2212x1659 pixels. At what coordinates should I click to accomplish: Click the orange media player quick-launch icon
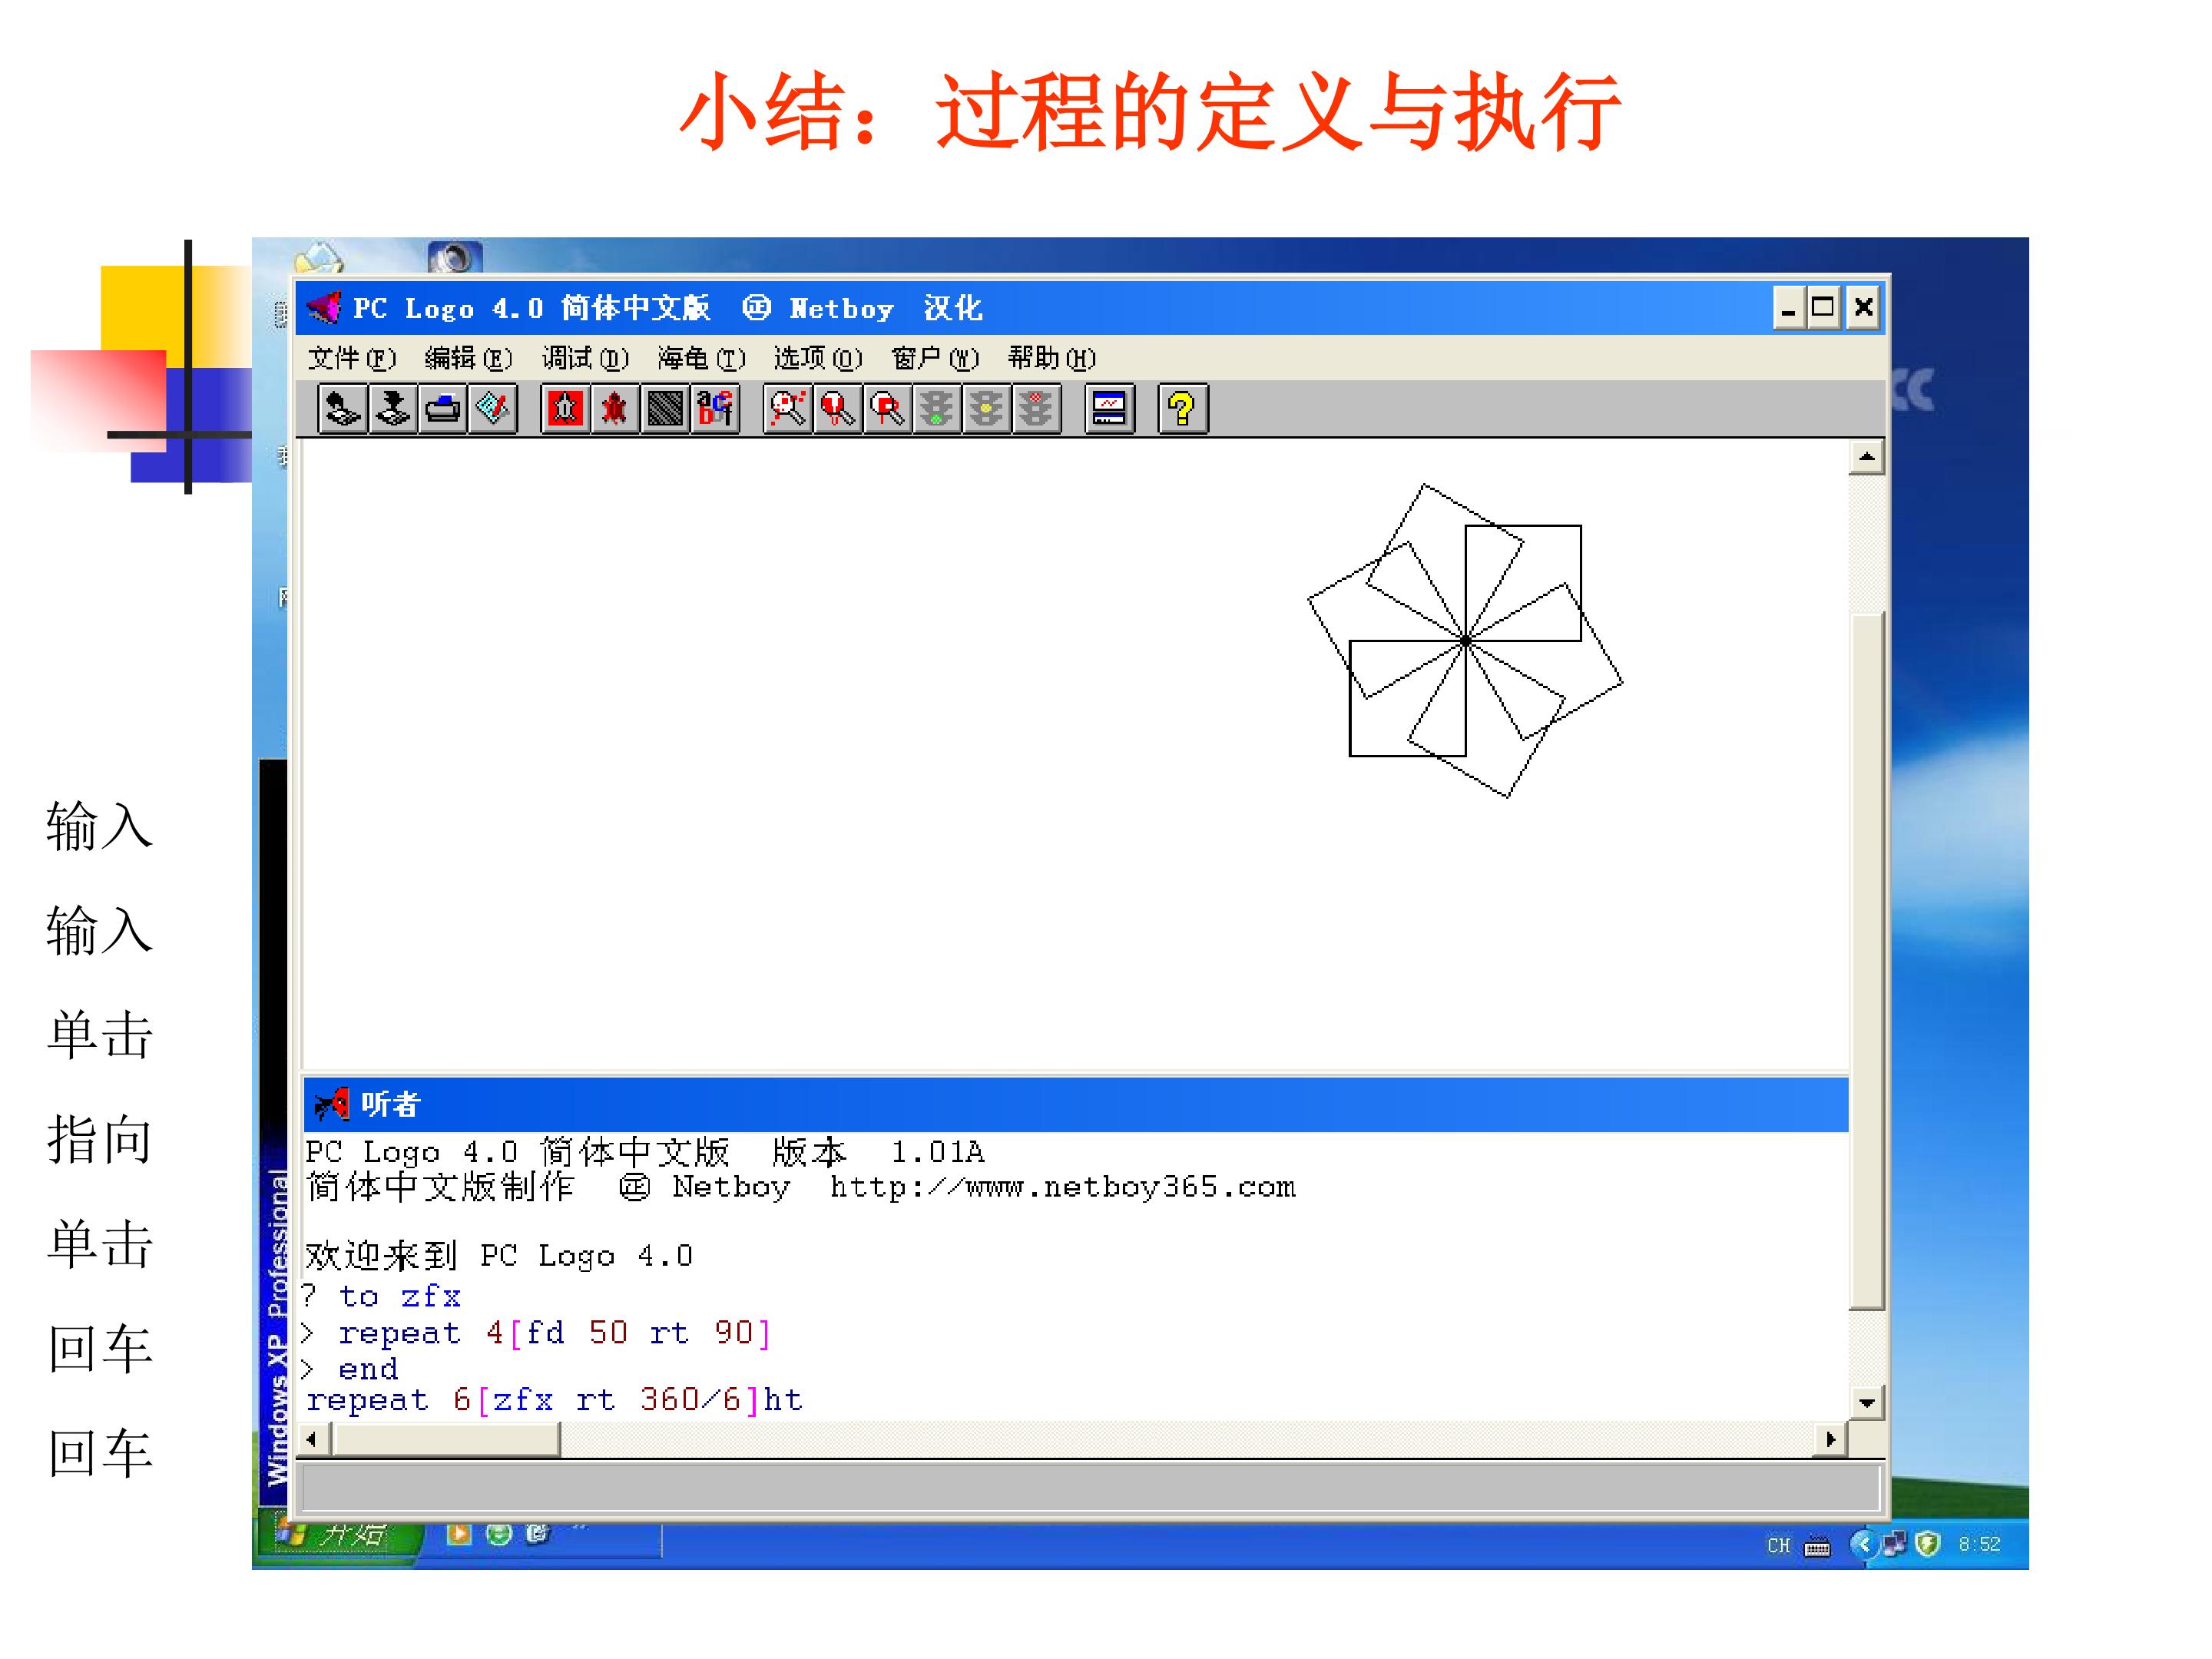pyautogui.click(x=458, y=1533)
